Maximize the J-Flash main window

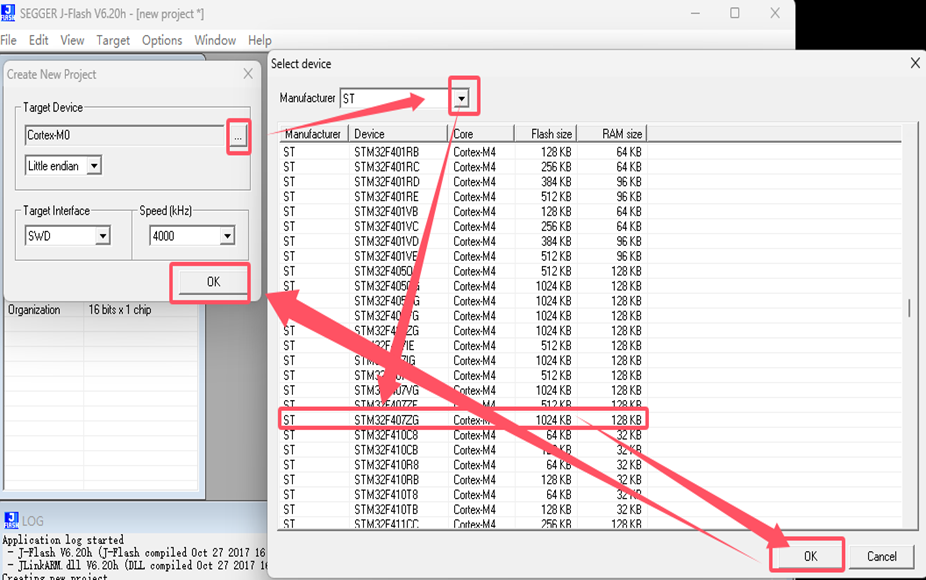(x=735, y=13)
